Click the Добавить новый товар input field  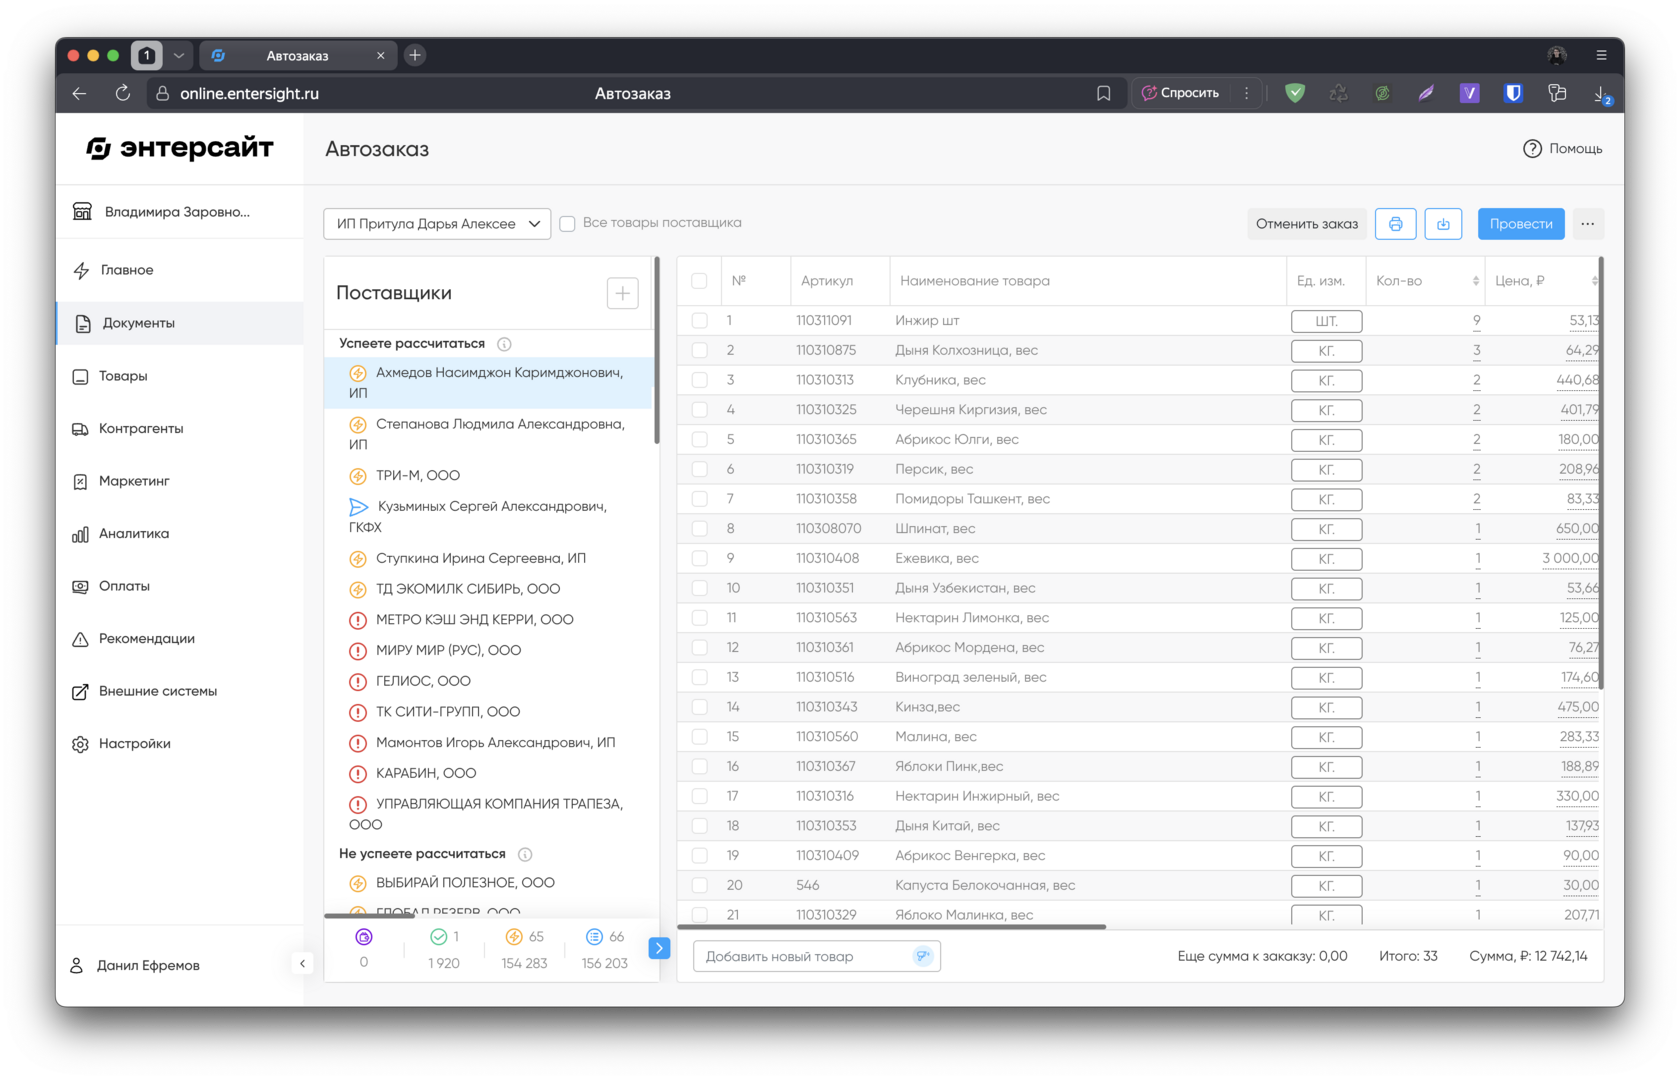pyautogui.click(x=817, y=956)
